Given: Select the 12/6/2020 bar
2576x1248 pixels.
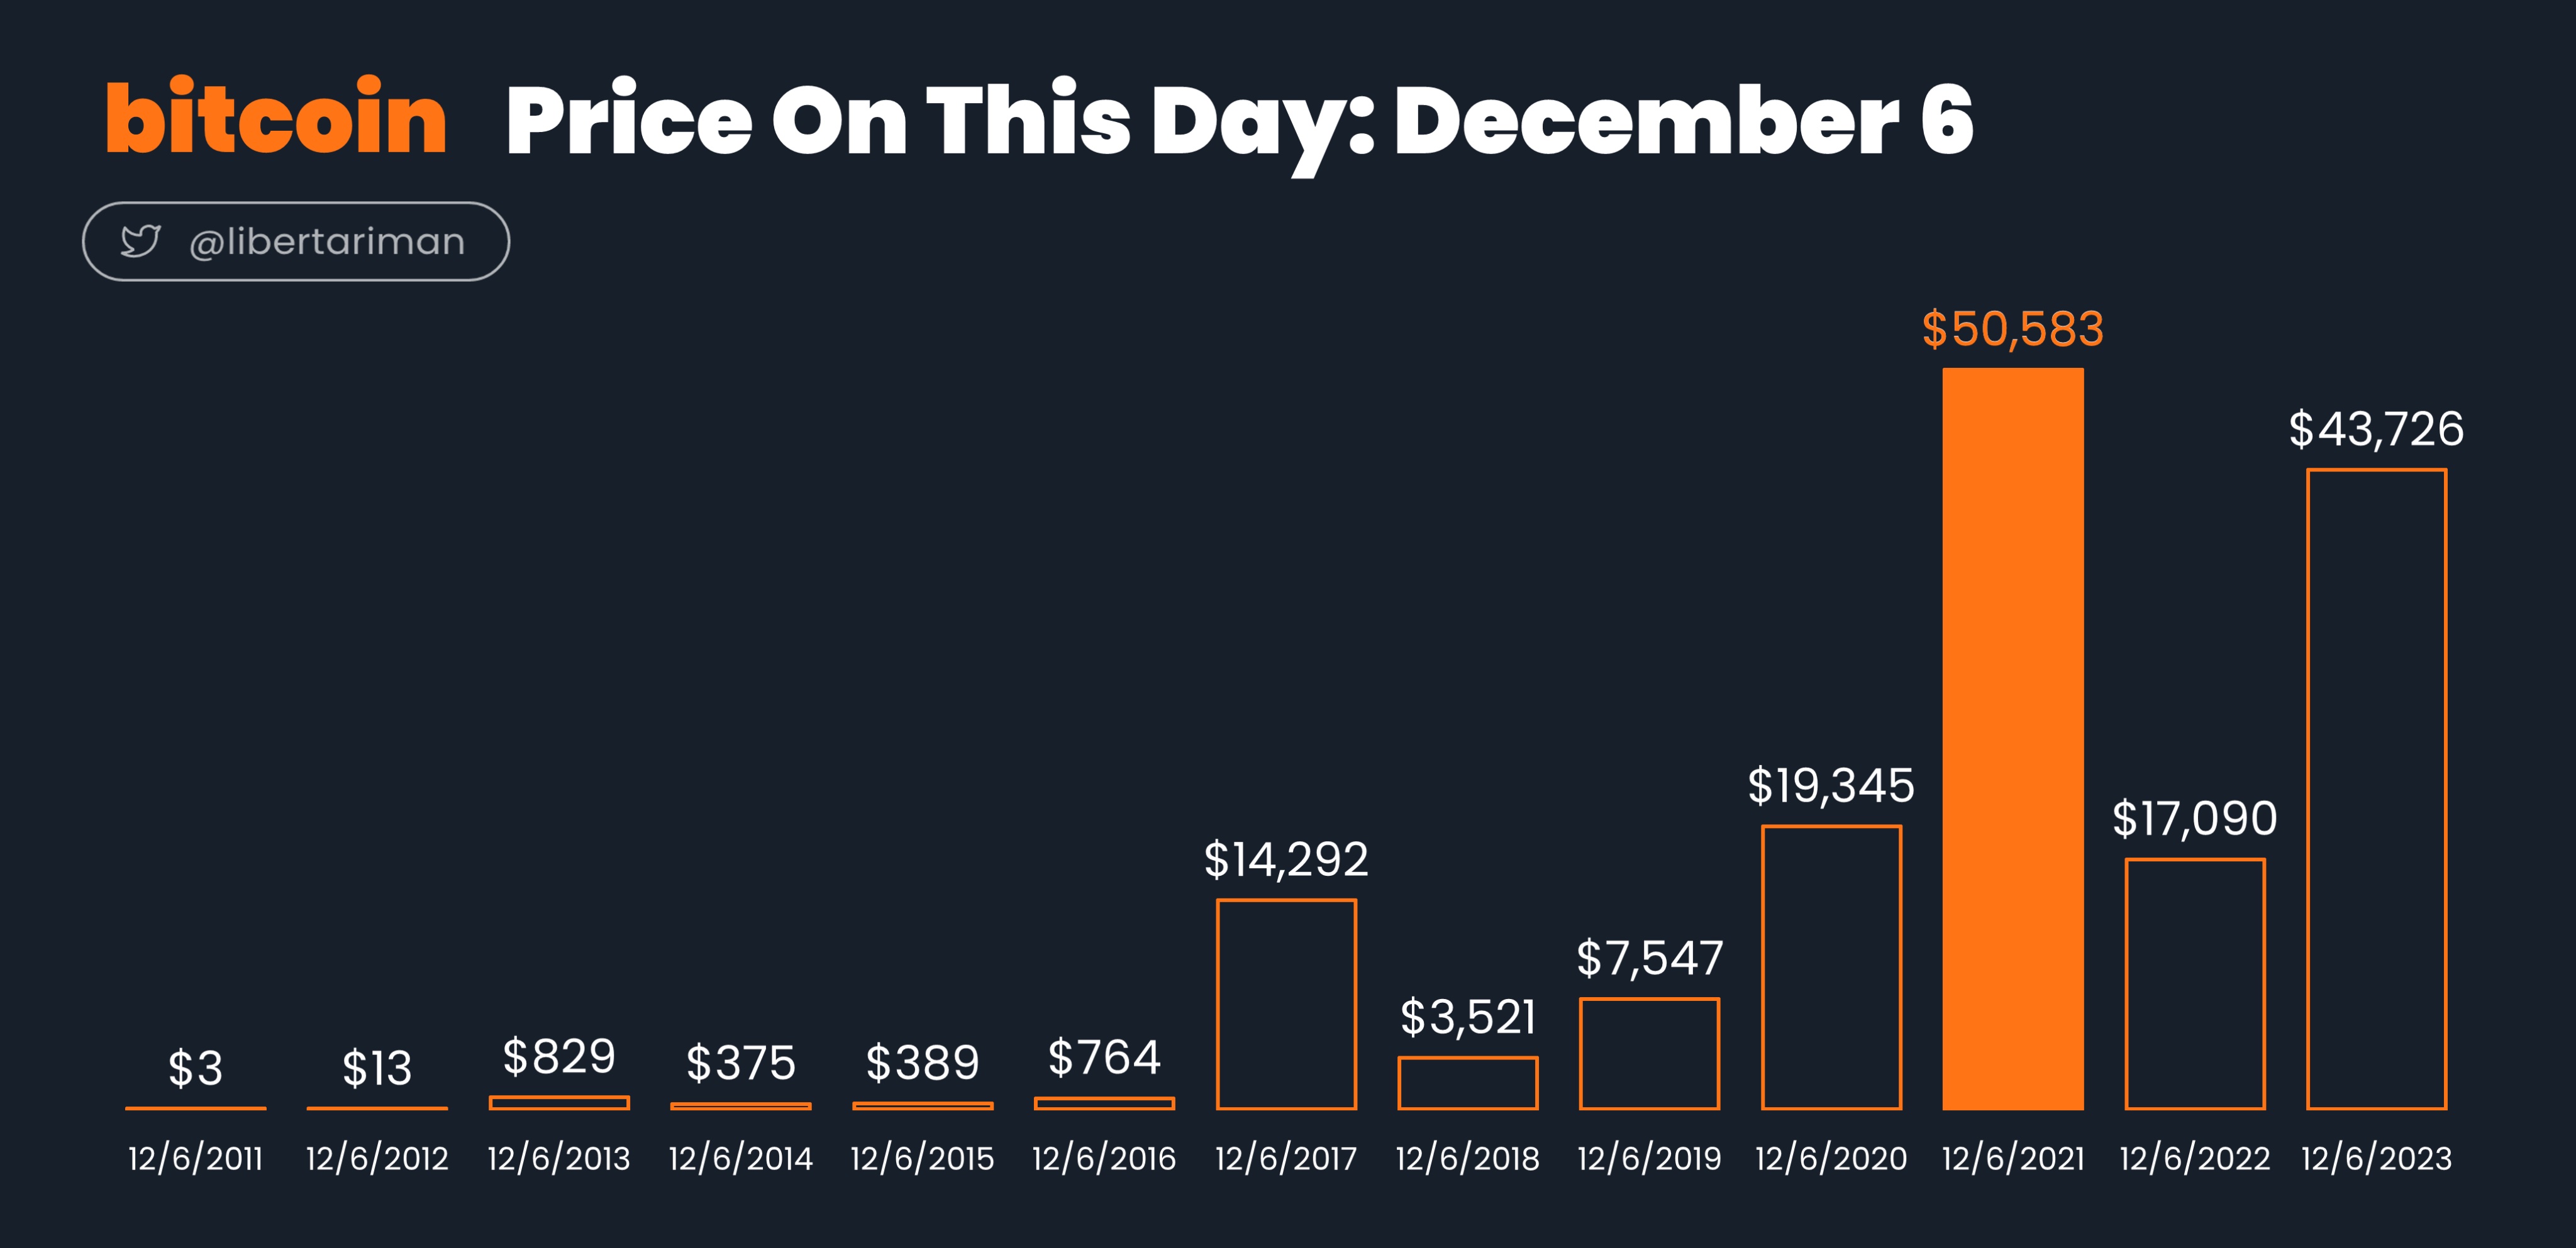Looking at the screenshot, I should (x=1832, y=967).
